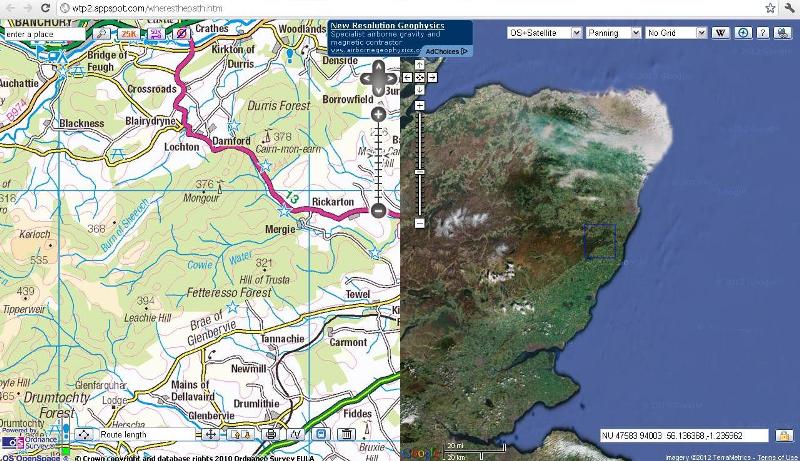Show the route elevation profile graph icon
The image size is (800, 461).
[x=296, y=434]
